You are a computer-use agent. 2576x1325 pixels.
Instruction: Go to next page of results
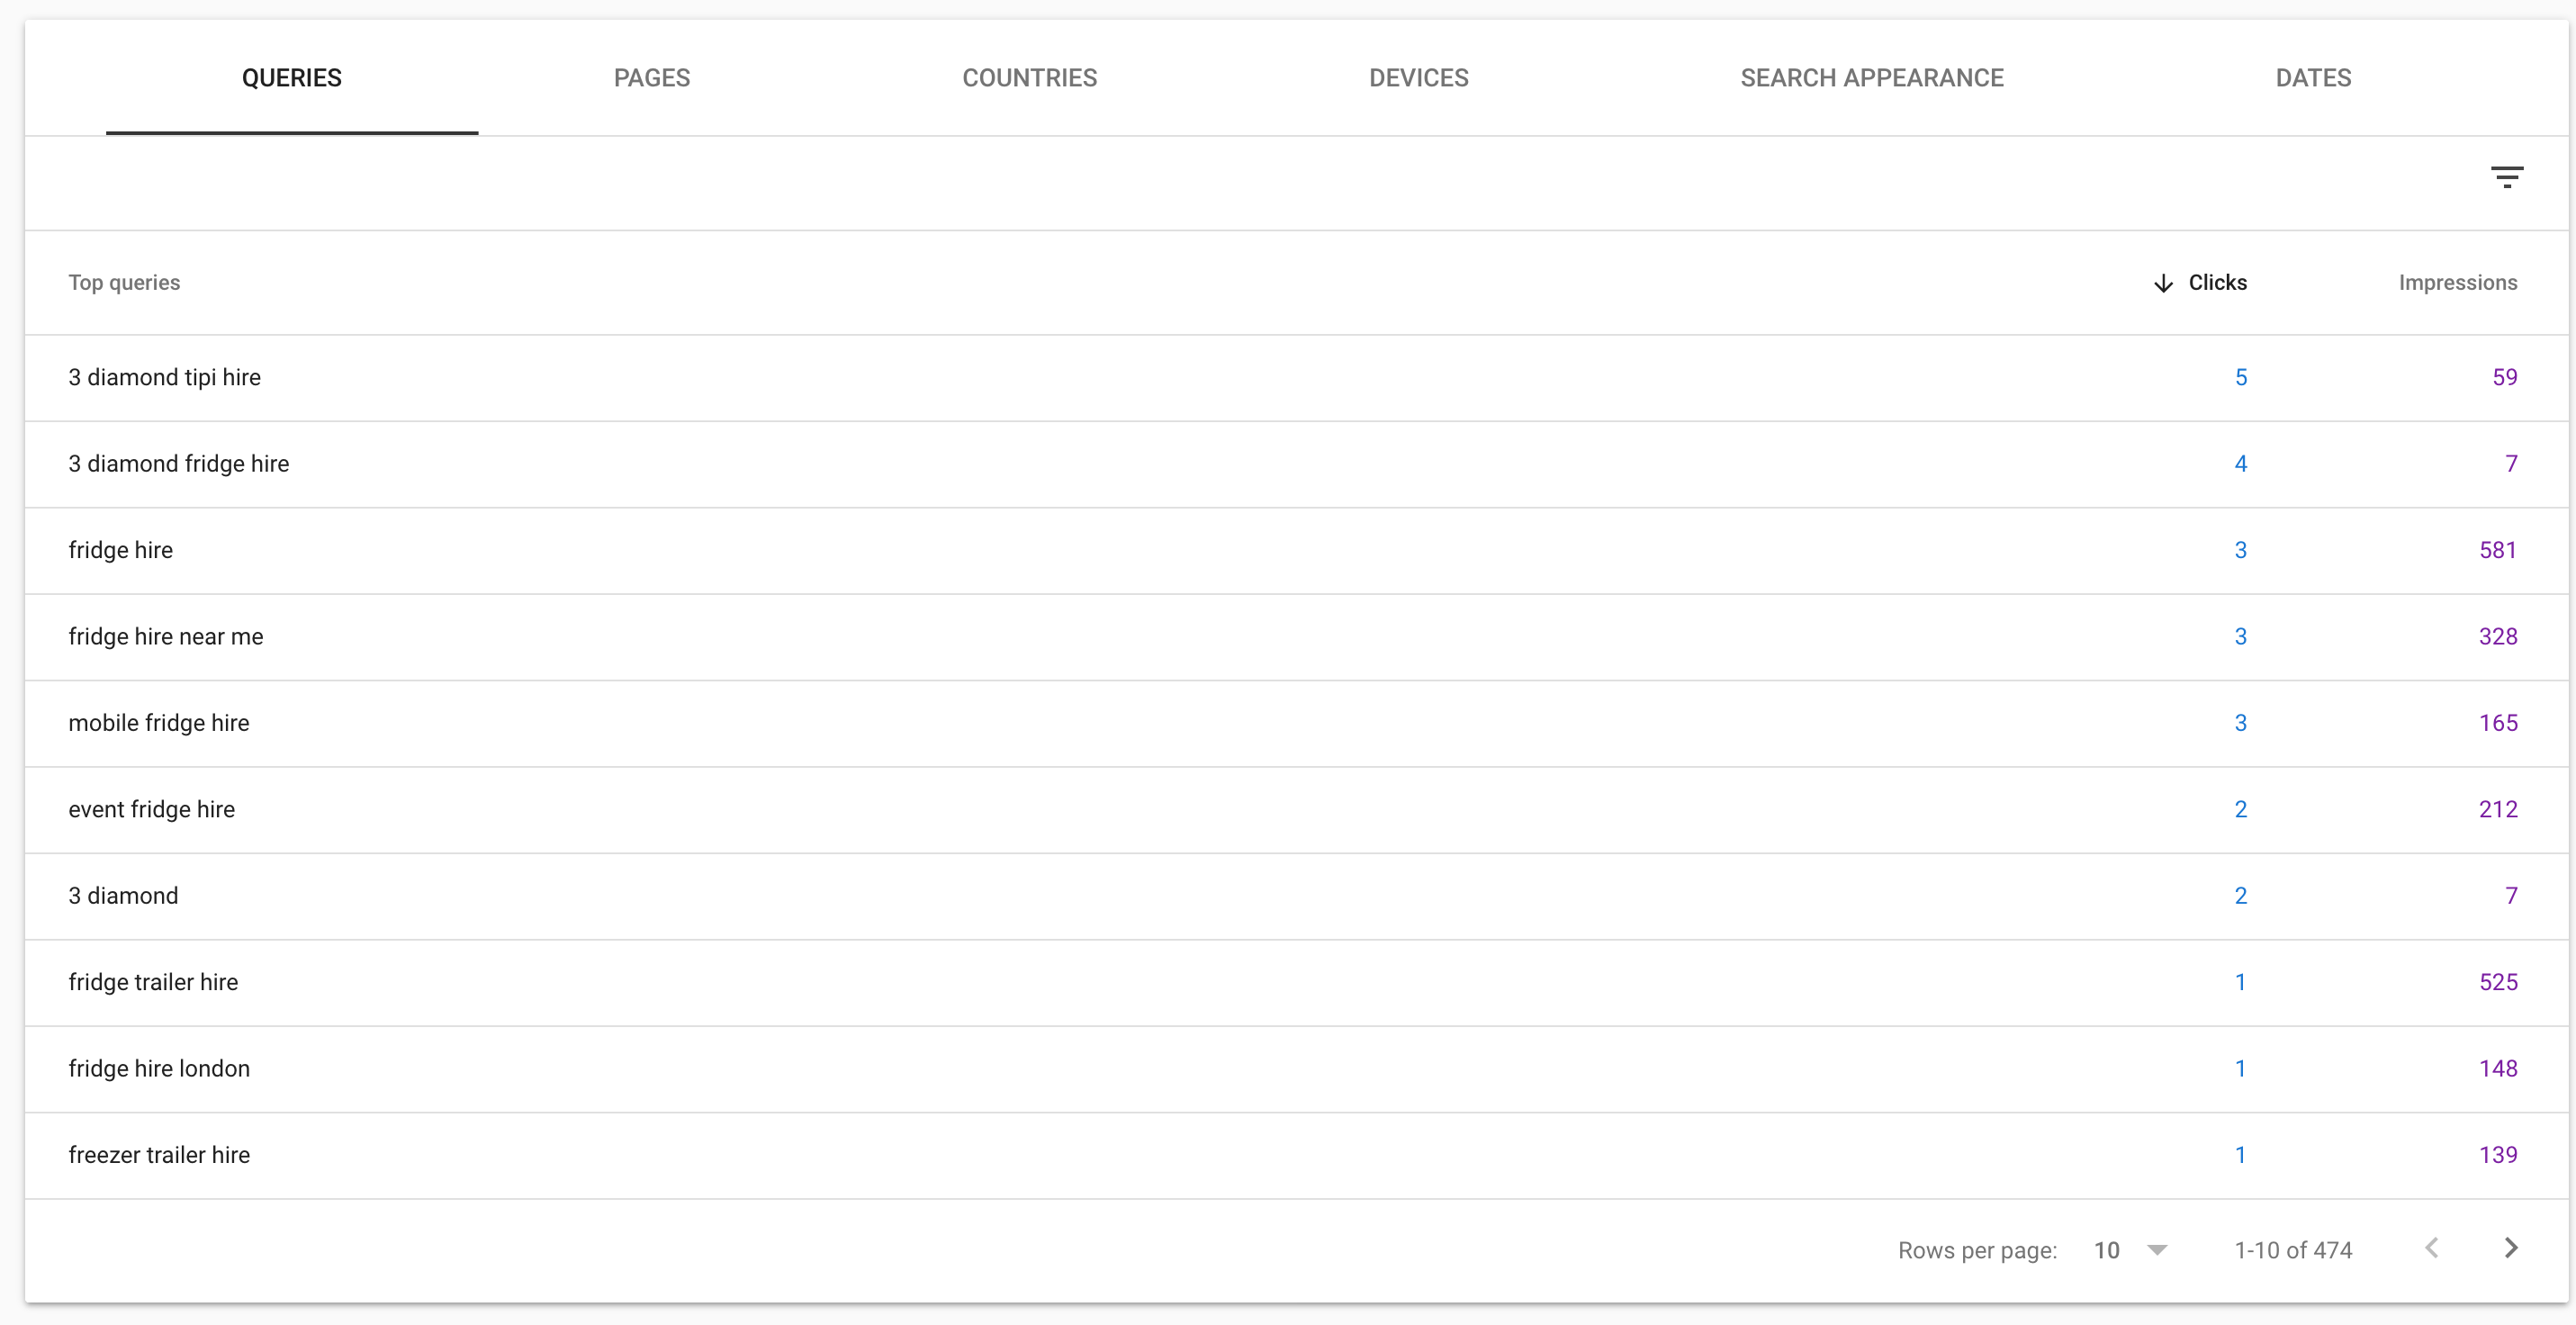tap(2510, 1248)
